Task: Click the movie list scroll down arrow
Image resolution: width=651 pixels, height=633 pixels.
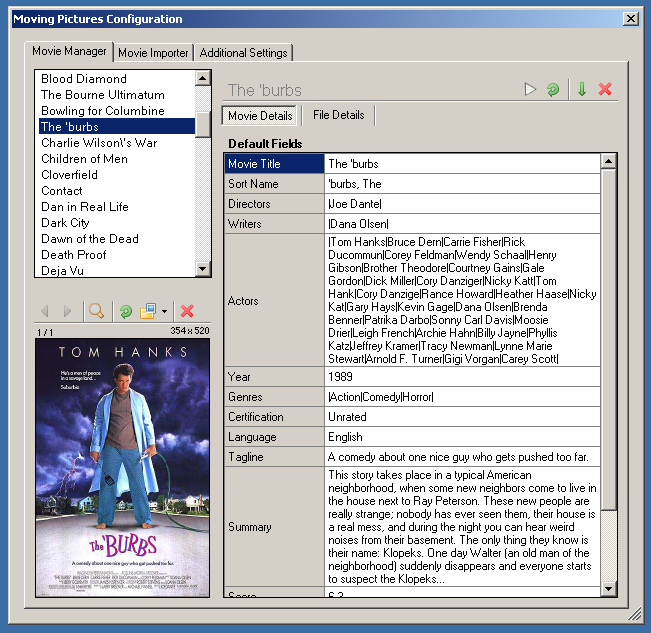Action: tap(203, 269)
